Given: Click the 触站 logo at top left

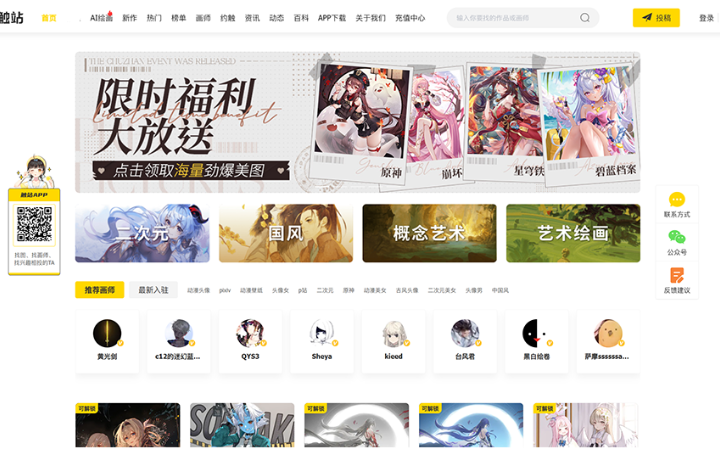Looking at the screenshot, I should coord(12,18).
